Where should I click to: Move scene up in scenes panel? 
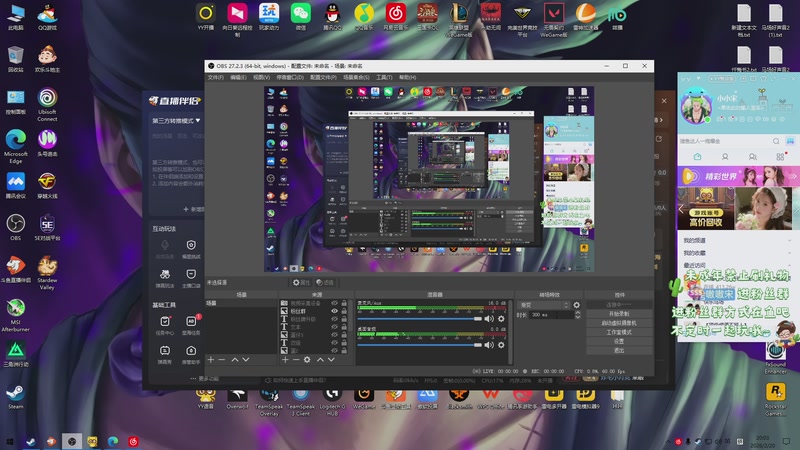[x=235, y=360]
